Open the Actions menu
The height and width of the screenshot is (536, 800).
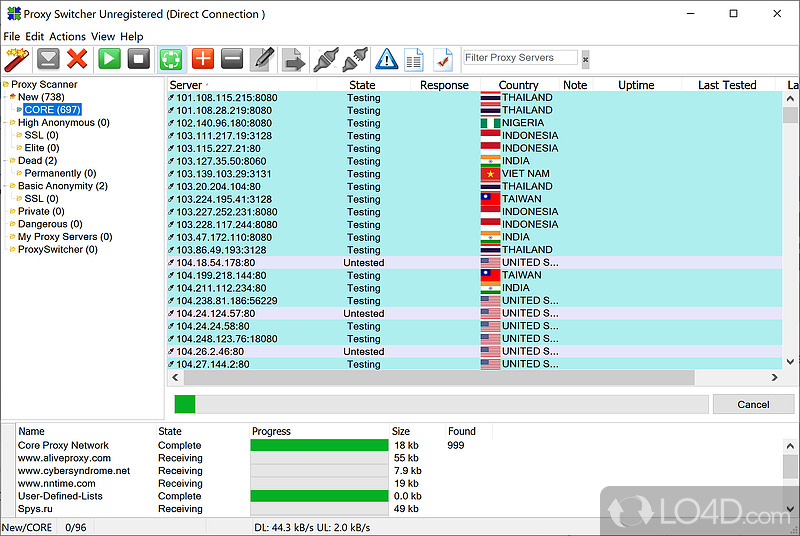pyautogui.click(x=67, y=37)
